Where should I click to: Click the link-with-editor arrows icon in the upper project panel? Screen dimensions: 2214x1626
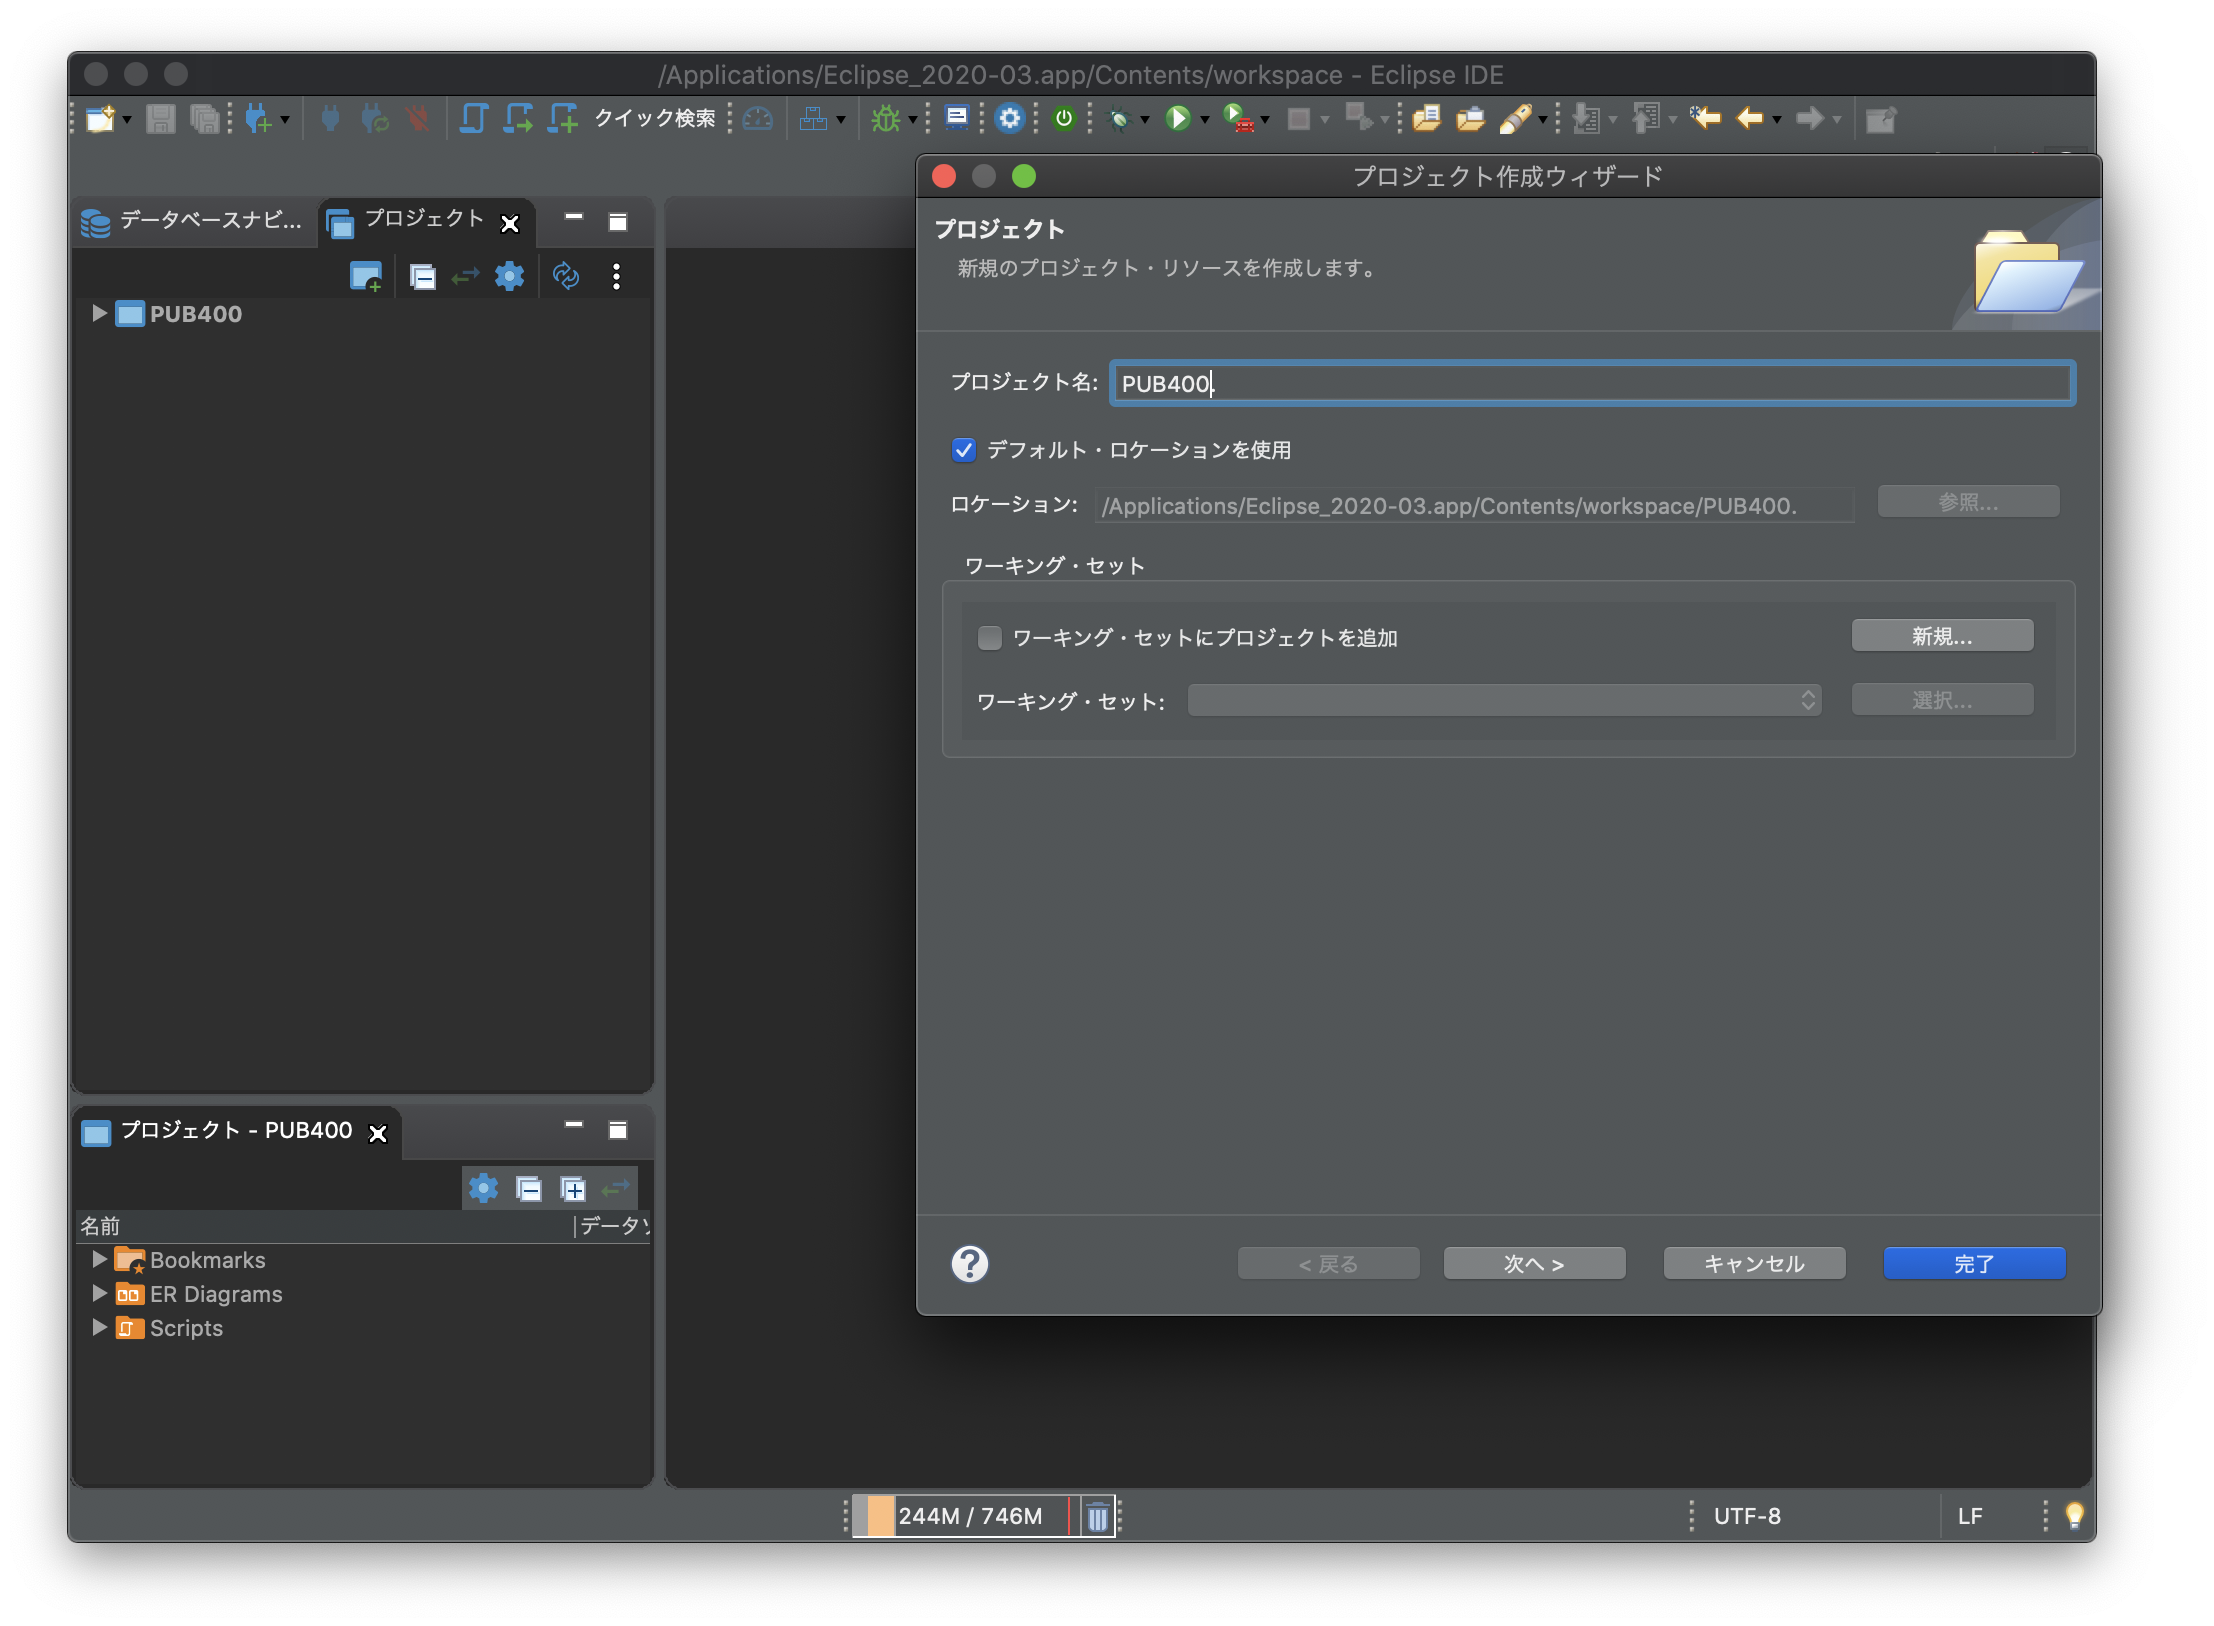(466, 276)
